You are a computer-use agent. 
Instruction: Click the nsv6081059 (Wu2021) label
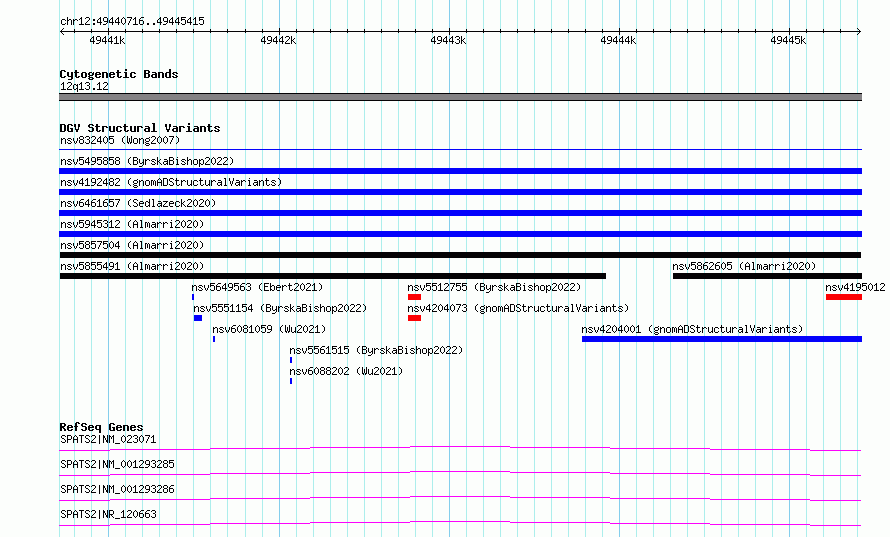coord(269,329)
